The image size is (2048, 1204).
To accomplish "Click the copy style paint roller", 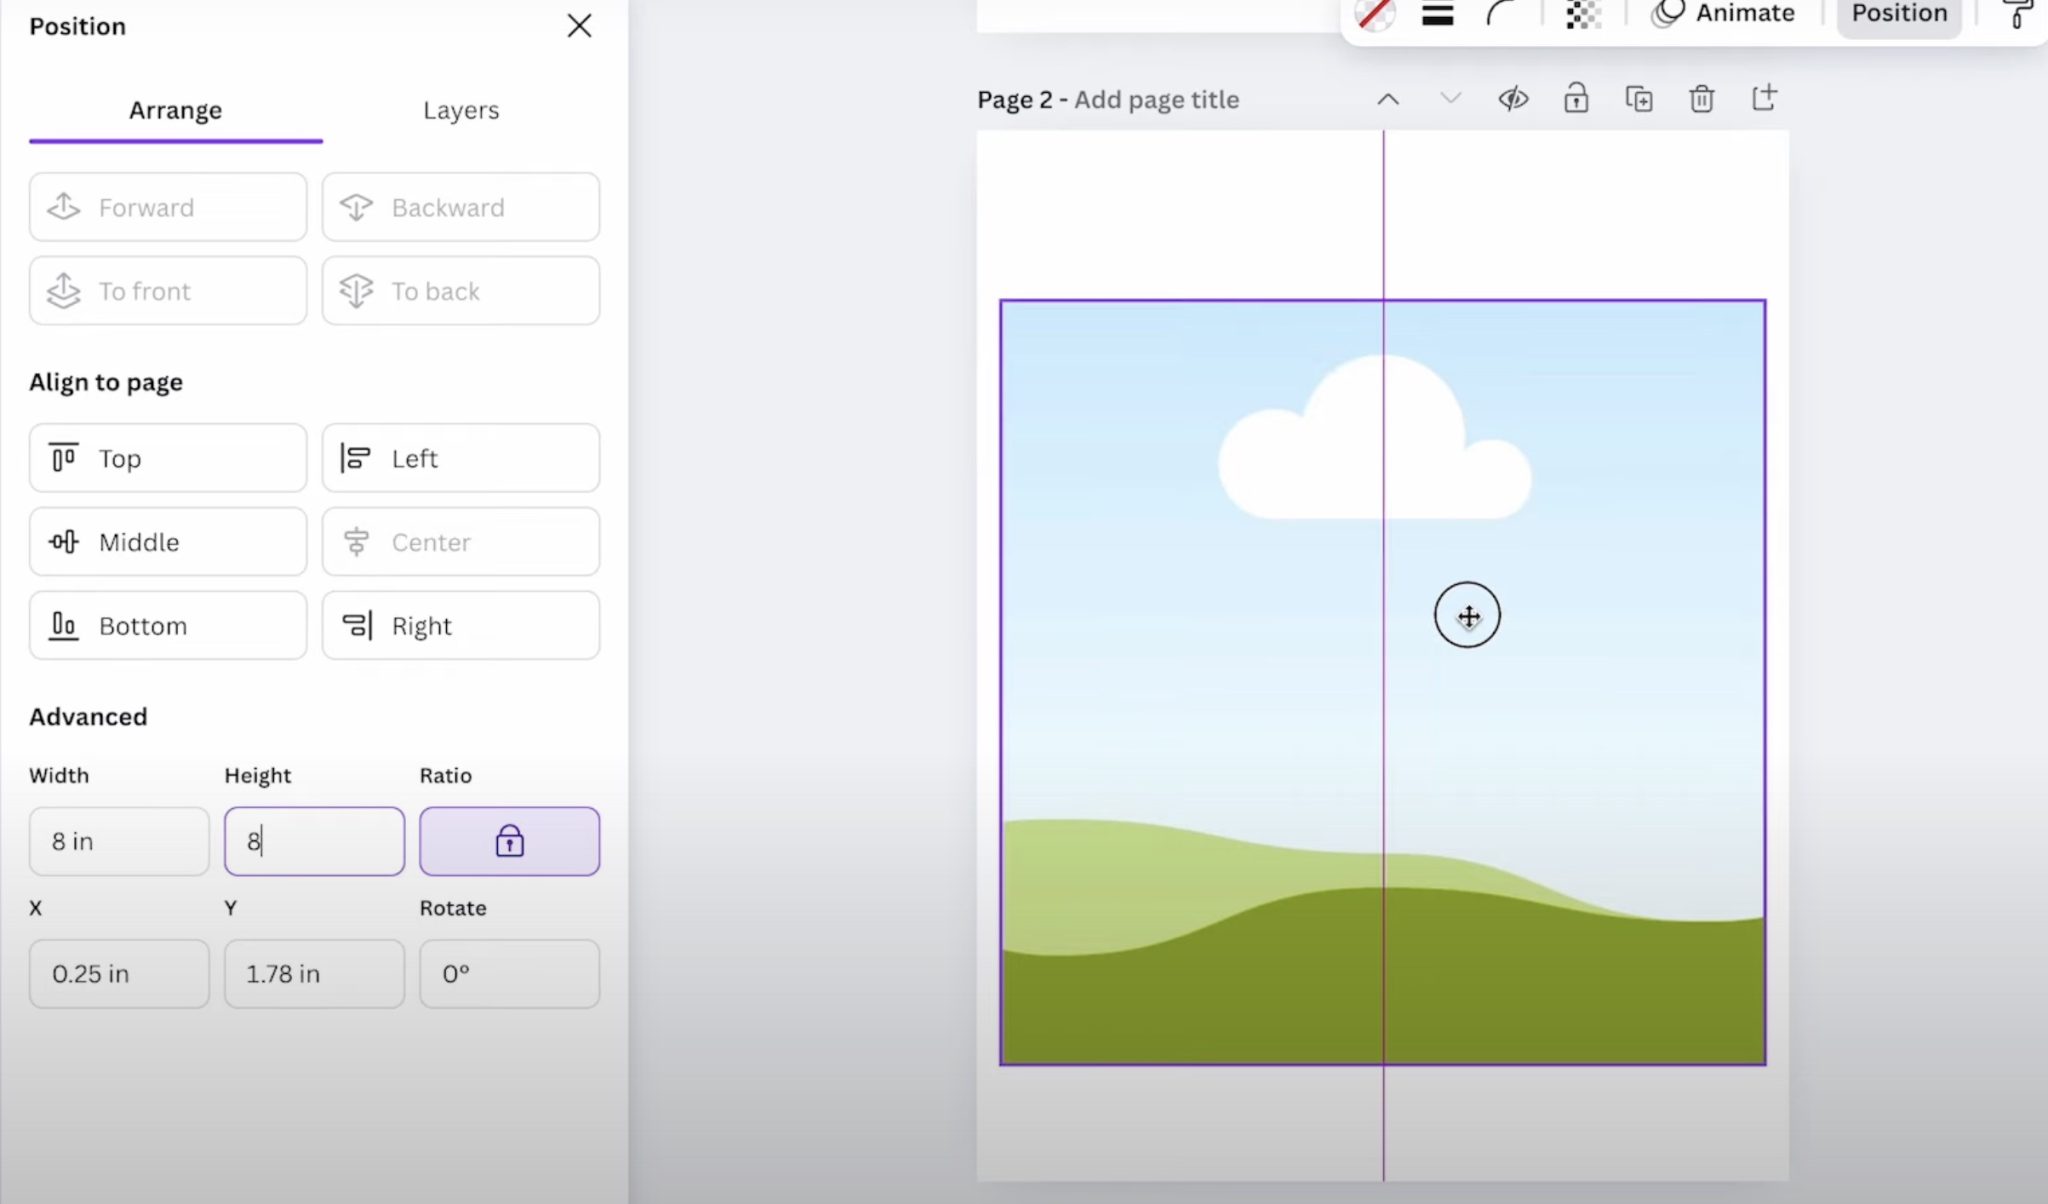I will click(x=2016, y=14).
